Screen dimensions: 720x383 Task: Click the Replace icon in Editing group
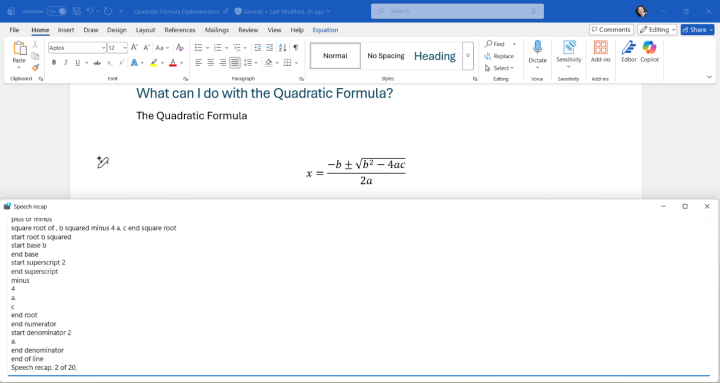click(488, 56)
